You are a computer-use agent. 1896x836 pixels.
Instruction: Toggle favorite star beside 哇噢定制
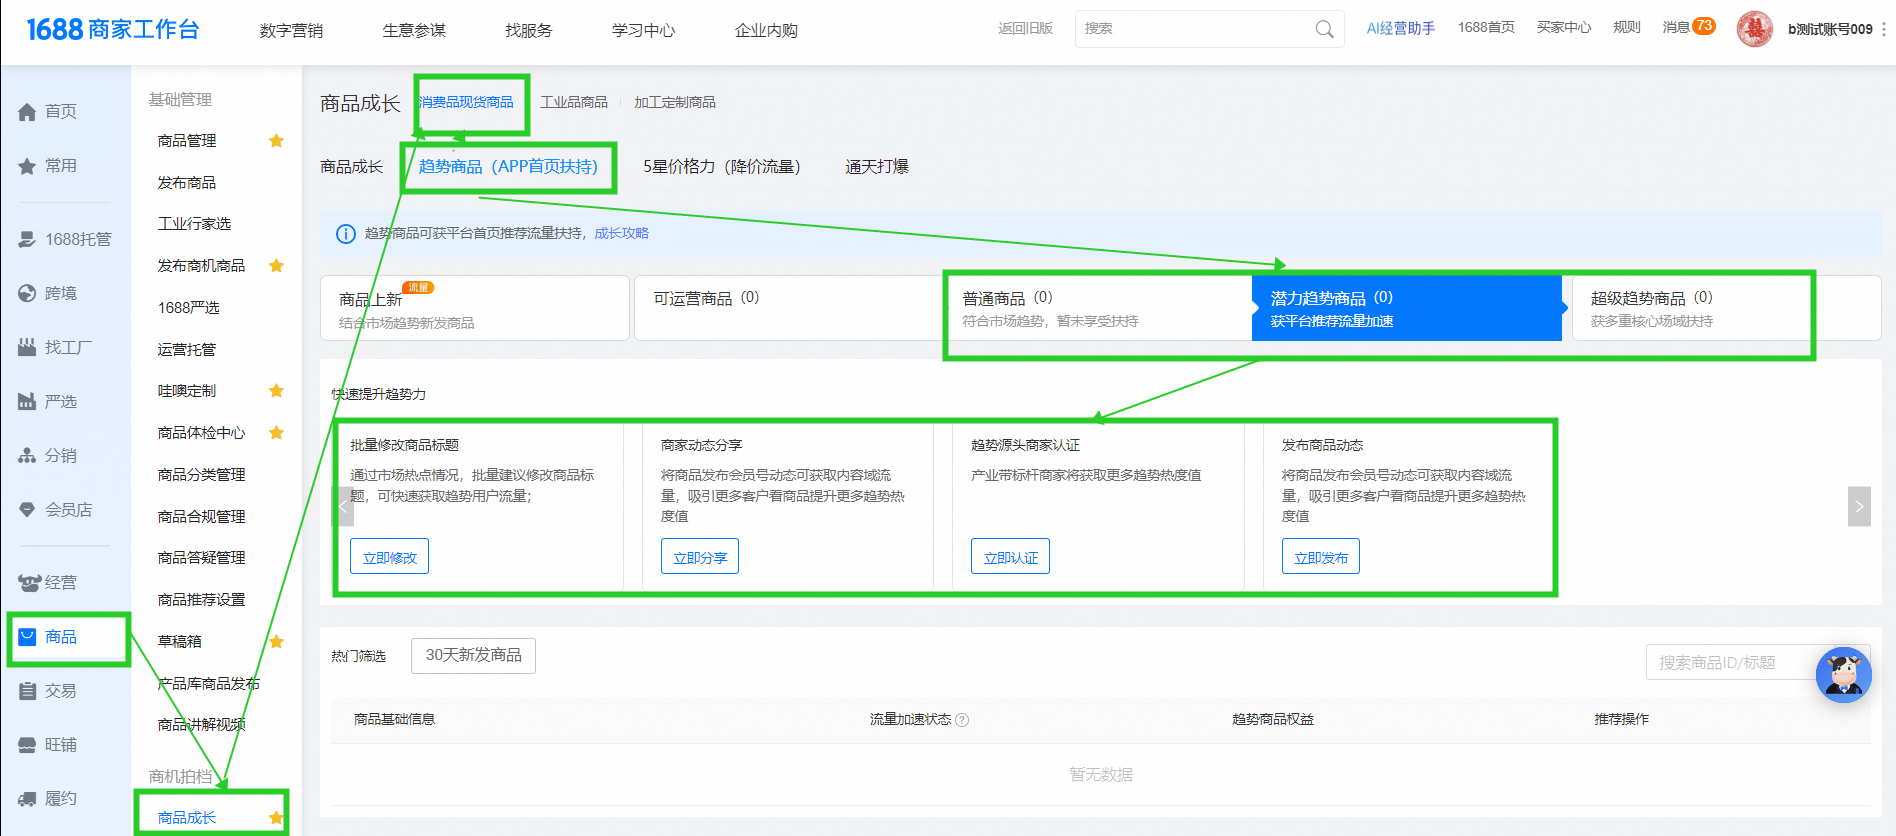point(277,391)
